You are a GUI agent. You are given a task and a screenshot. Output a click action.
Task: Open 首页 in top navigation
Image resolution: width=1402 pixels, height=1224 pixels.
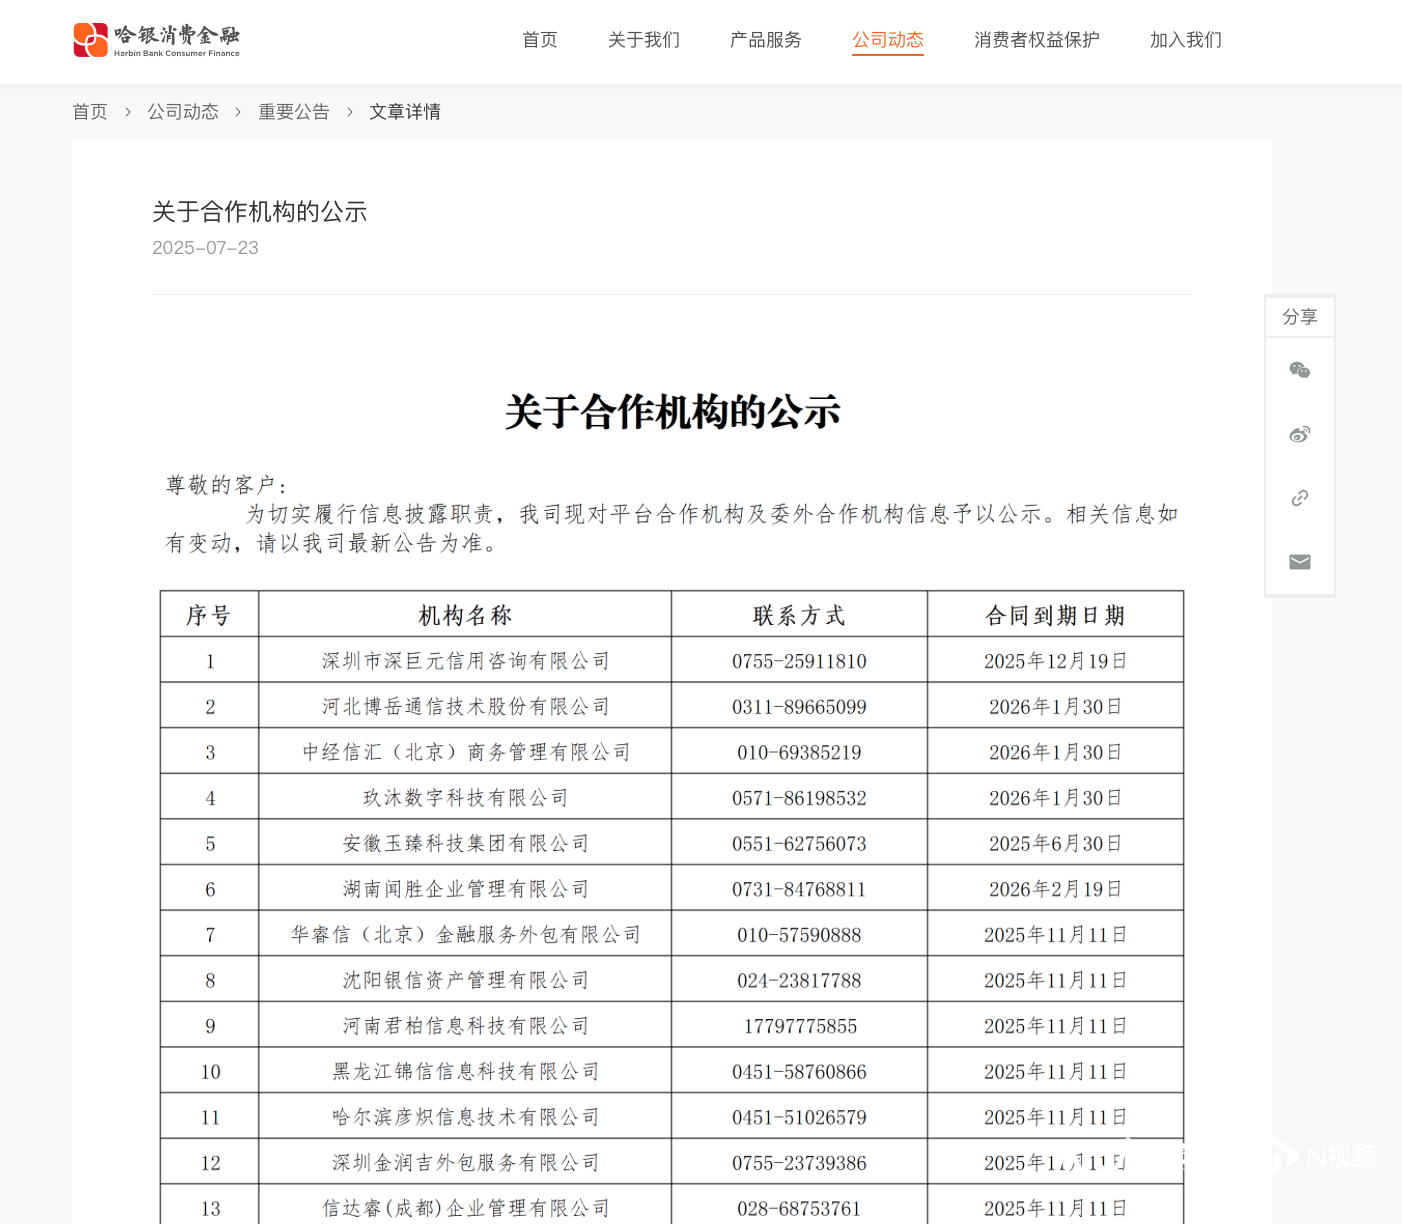pos(539,40)
